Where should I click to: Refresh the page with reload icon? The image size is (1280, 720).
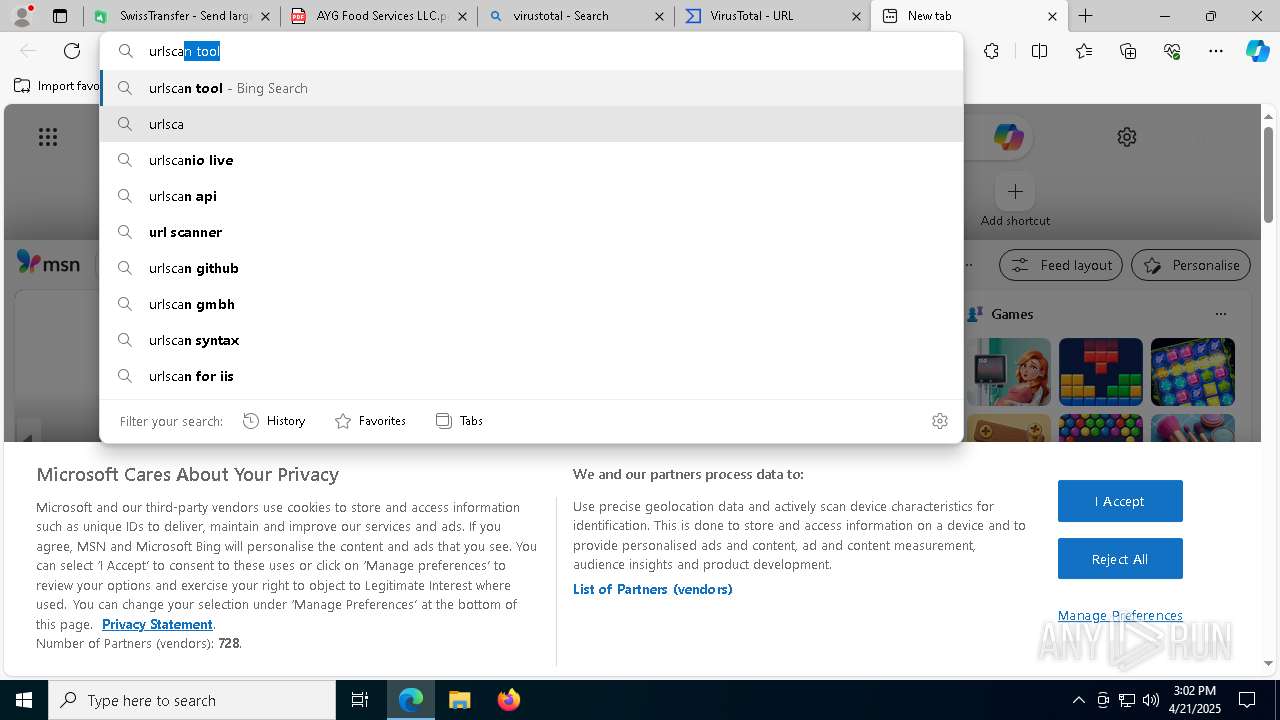[x=72, y=51]
